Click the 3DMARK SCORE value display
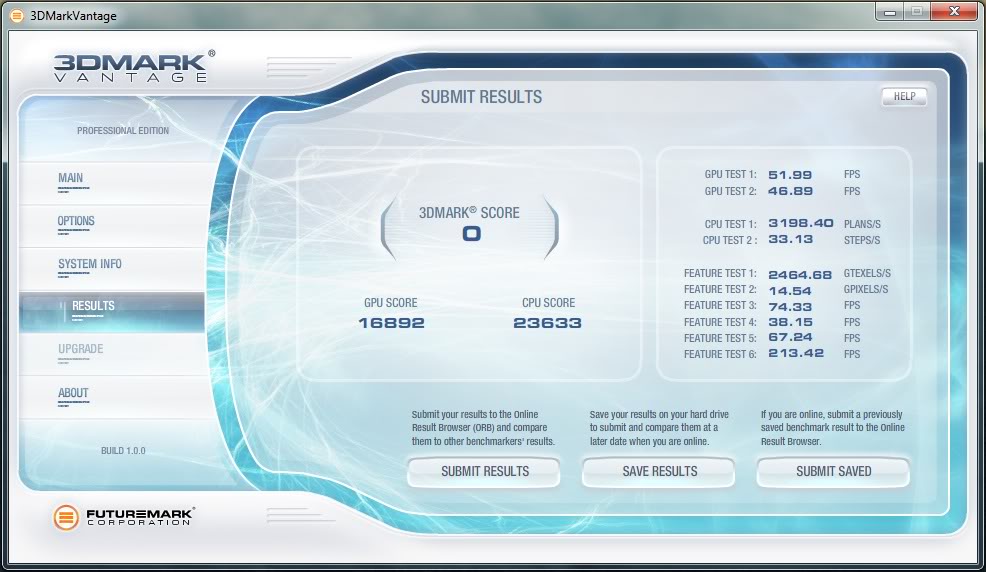986x572 pixels. pos(470,234)
